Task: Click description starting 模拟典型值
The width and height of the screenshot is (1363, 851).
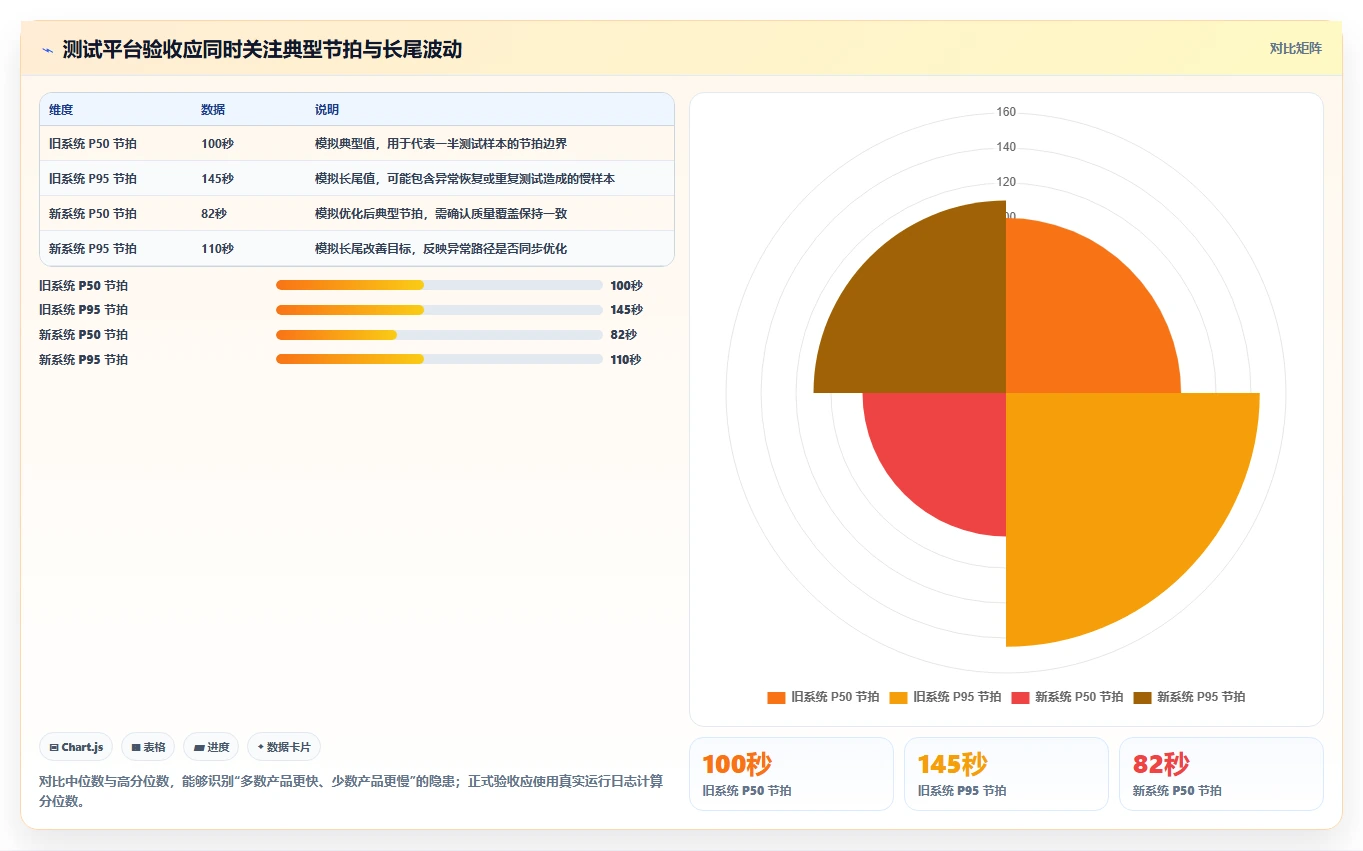Action: pyautogui.click(x=441, y=144)
